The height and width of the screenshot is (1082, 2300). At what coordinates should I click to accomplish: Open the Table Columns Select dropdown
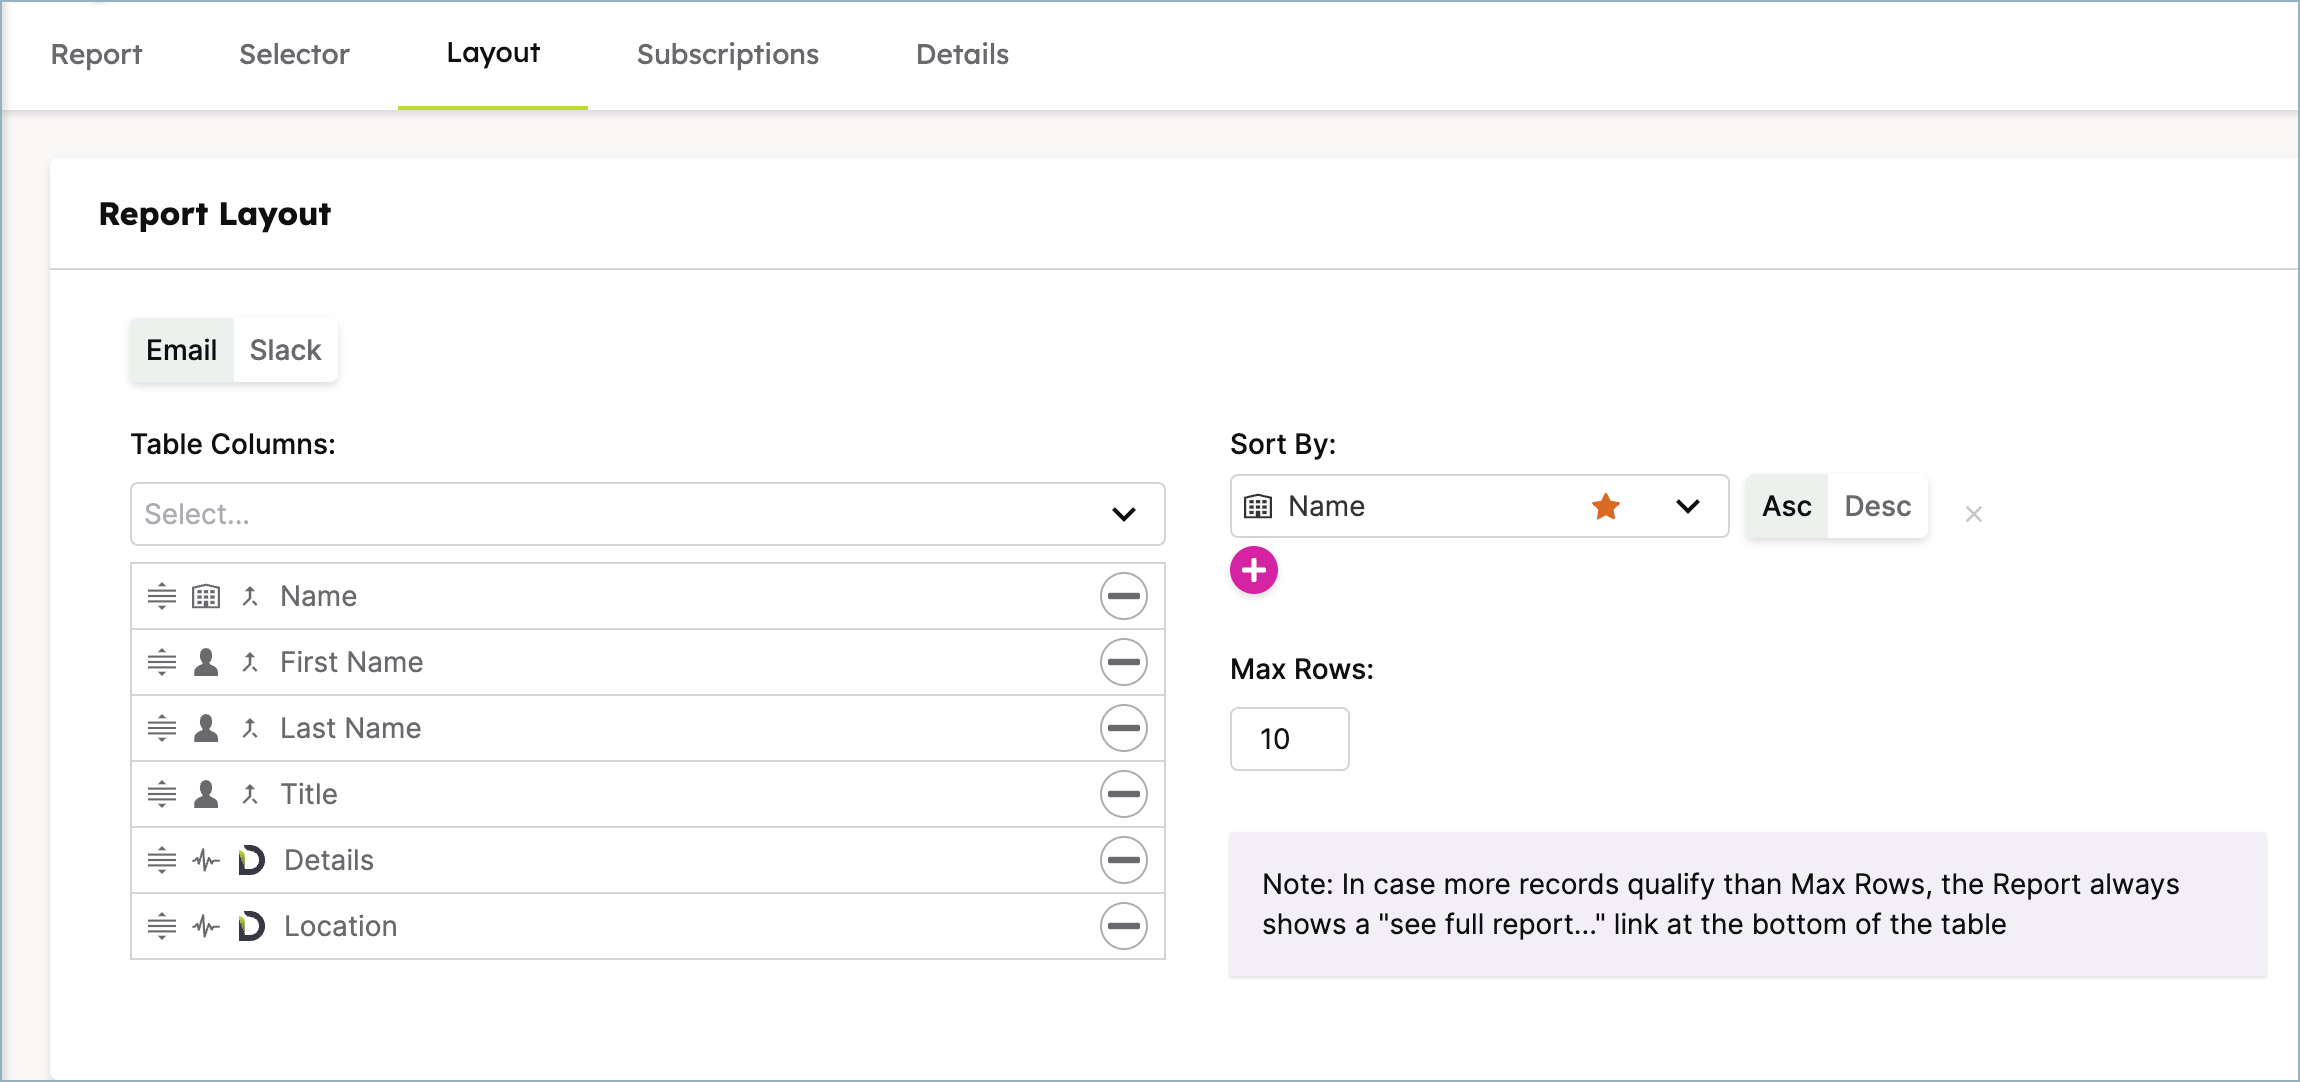648,514
